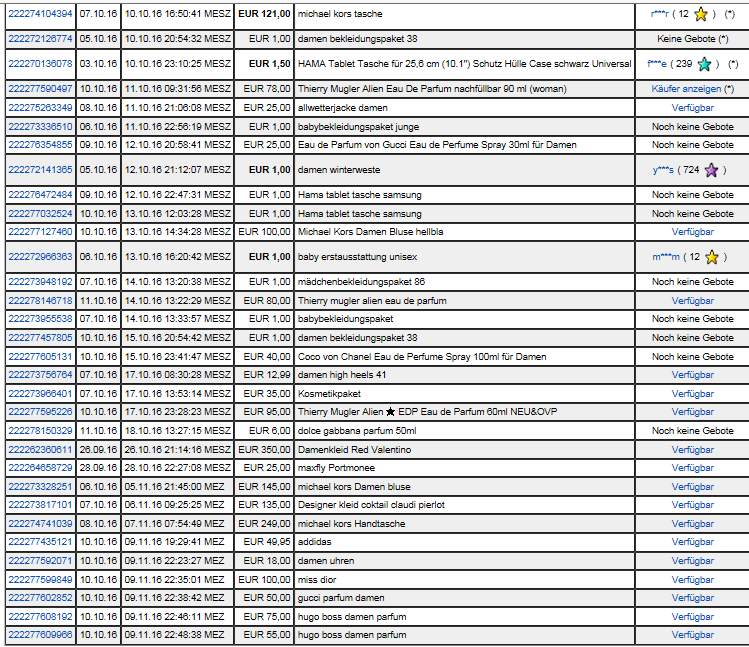
Task: Open item number 222272966363
Action: (40, 257)
